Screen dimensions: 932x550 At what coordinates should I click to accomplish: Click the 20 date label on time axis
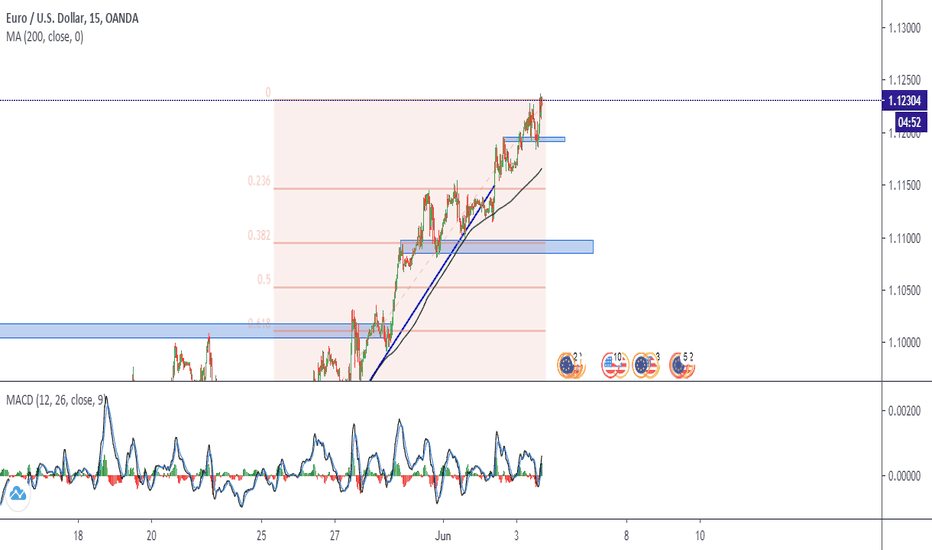pos(152,536)
